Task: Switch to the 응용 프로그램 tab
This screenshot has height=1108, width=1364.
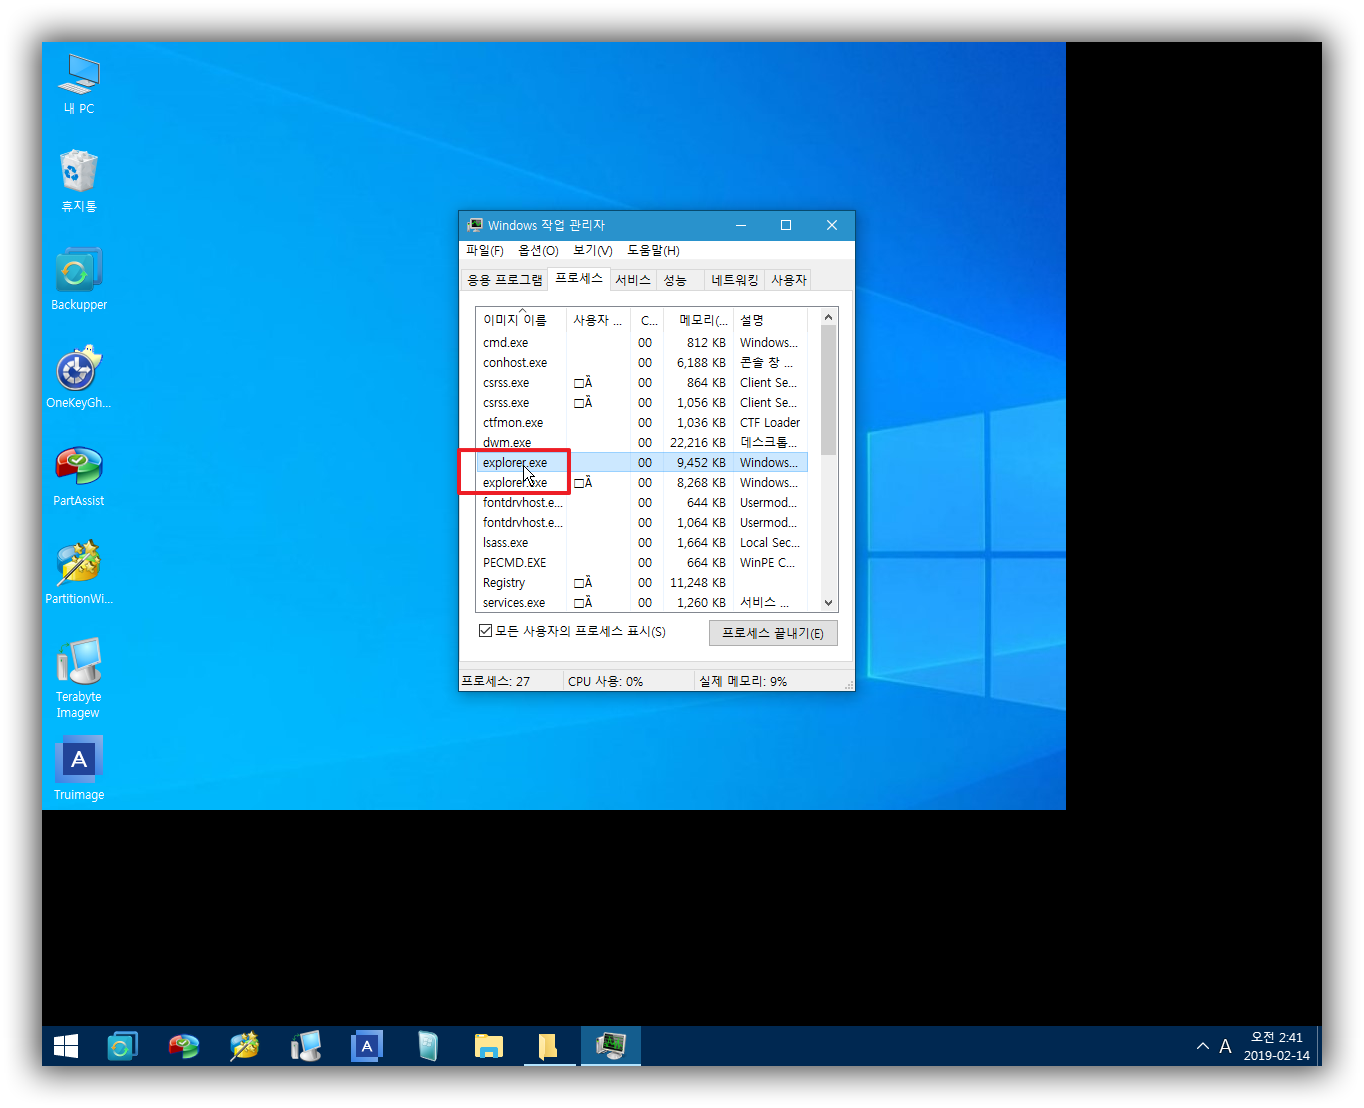Action: pyautogui.click(x=505, y=280)
